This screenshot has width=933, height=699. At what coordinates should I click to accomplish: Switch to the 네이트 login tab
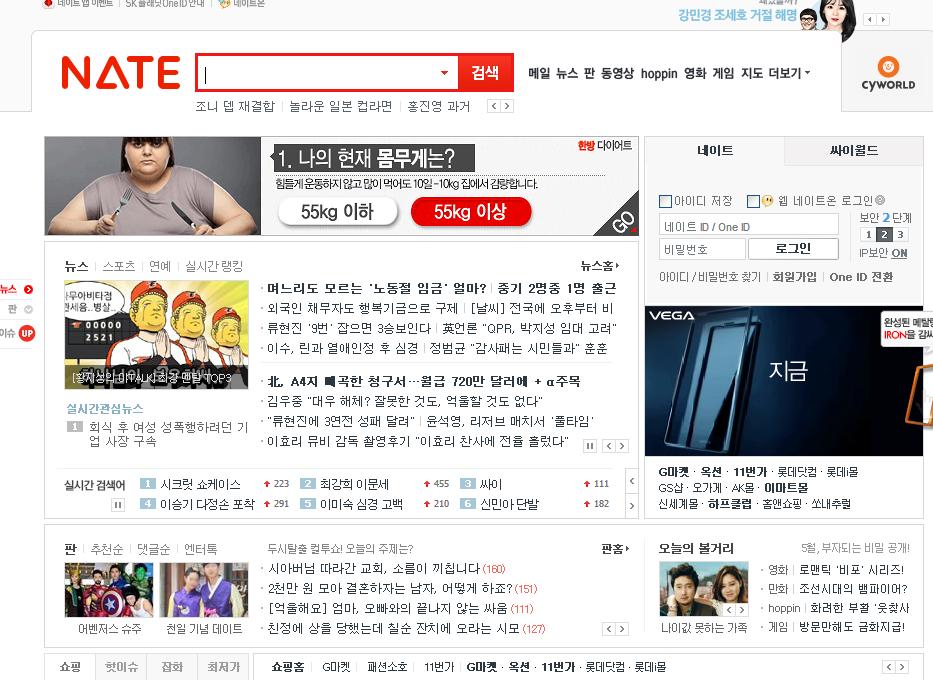click(715, 151)
